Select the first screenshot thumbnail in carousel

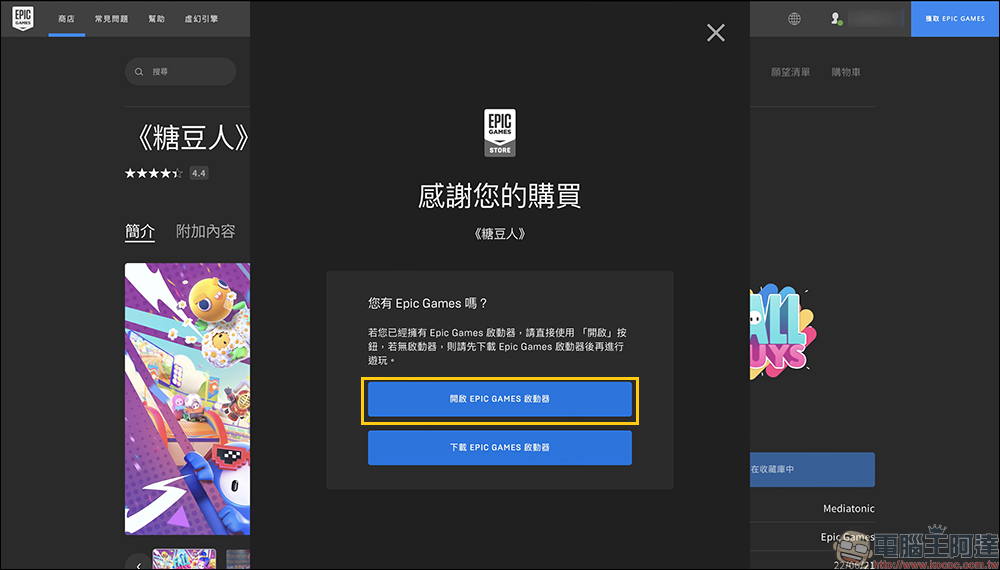point(184,559)
